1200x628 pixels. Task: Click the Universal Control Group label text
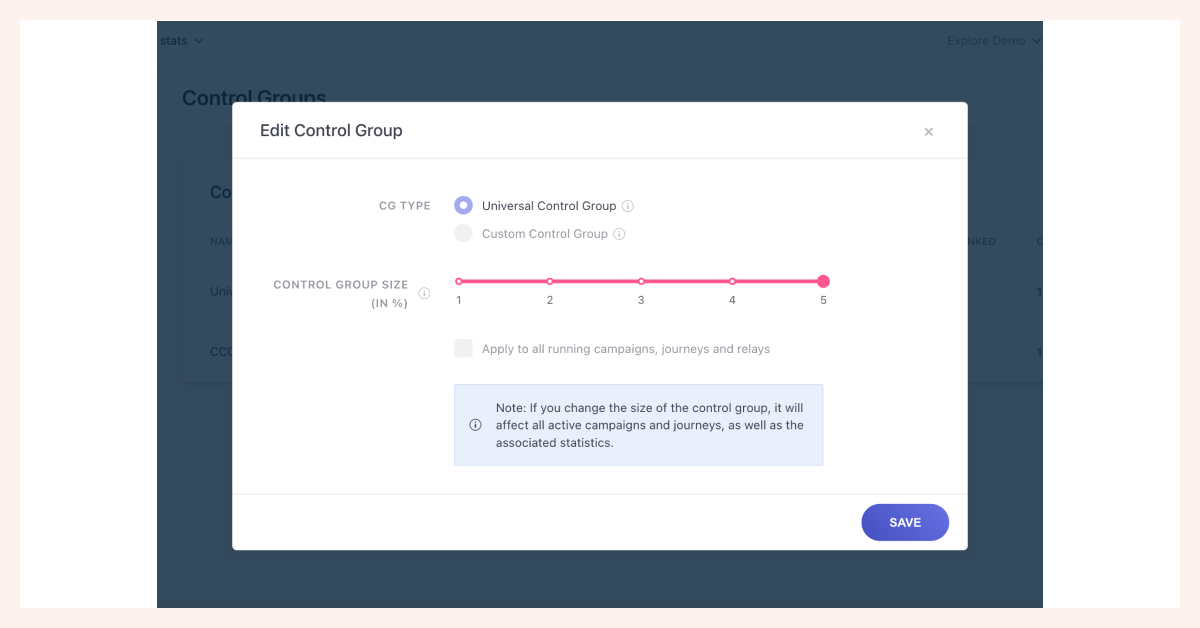[x=548, y=206]
